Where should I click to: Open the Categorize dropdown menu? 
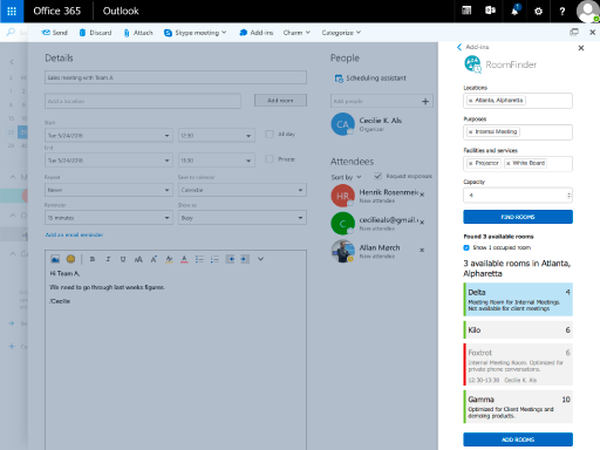pos(341,33)
